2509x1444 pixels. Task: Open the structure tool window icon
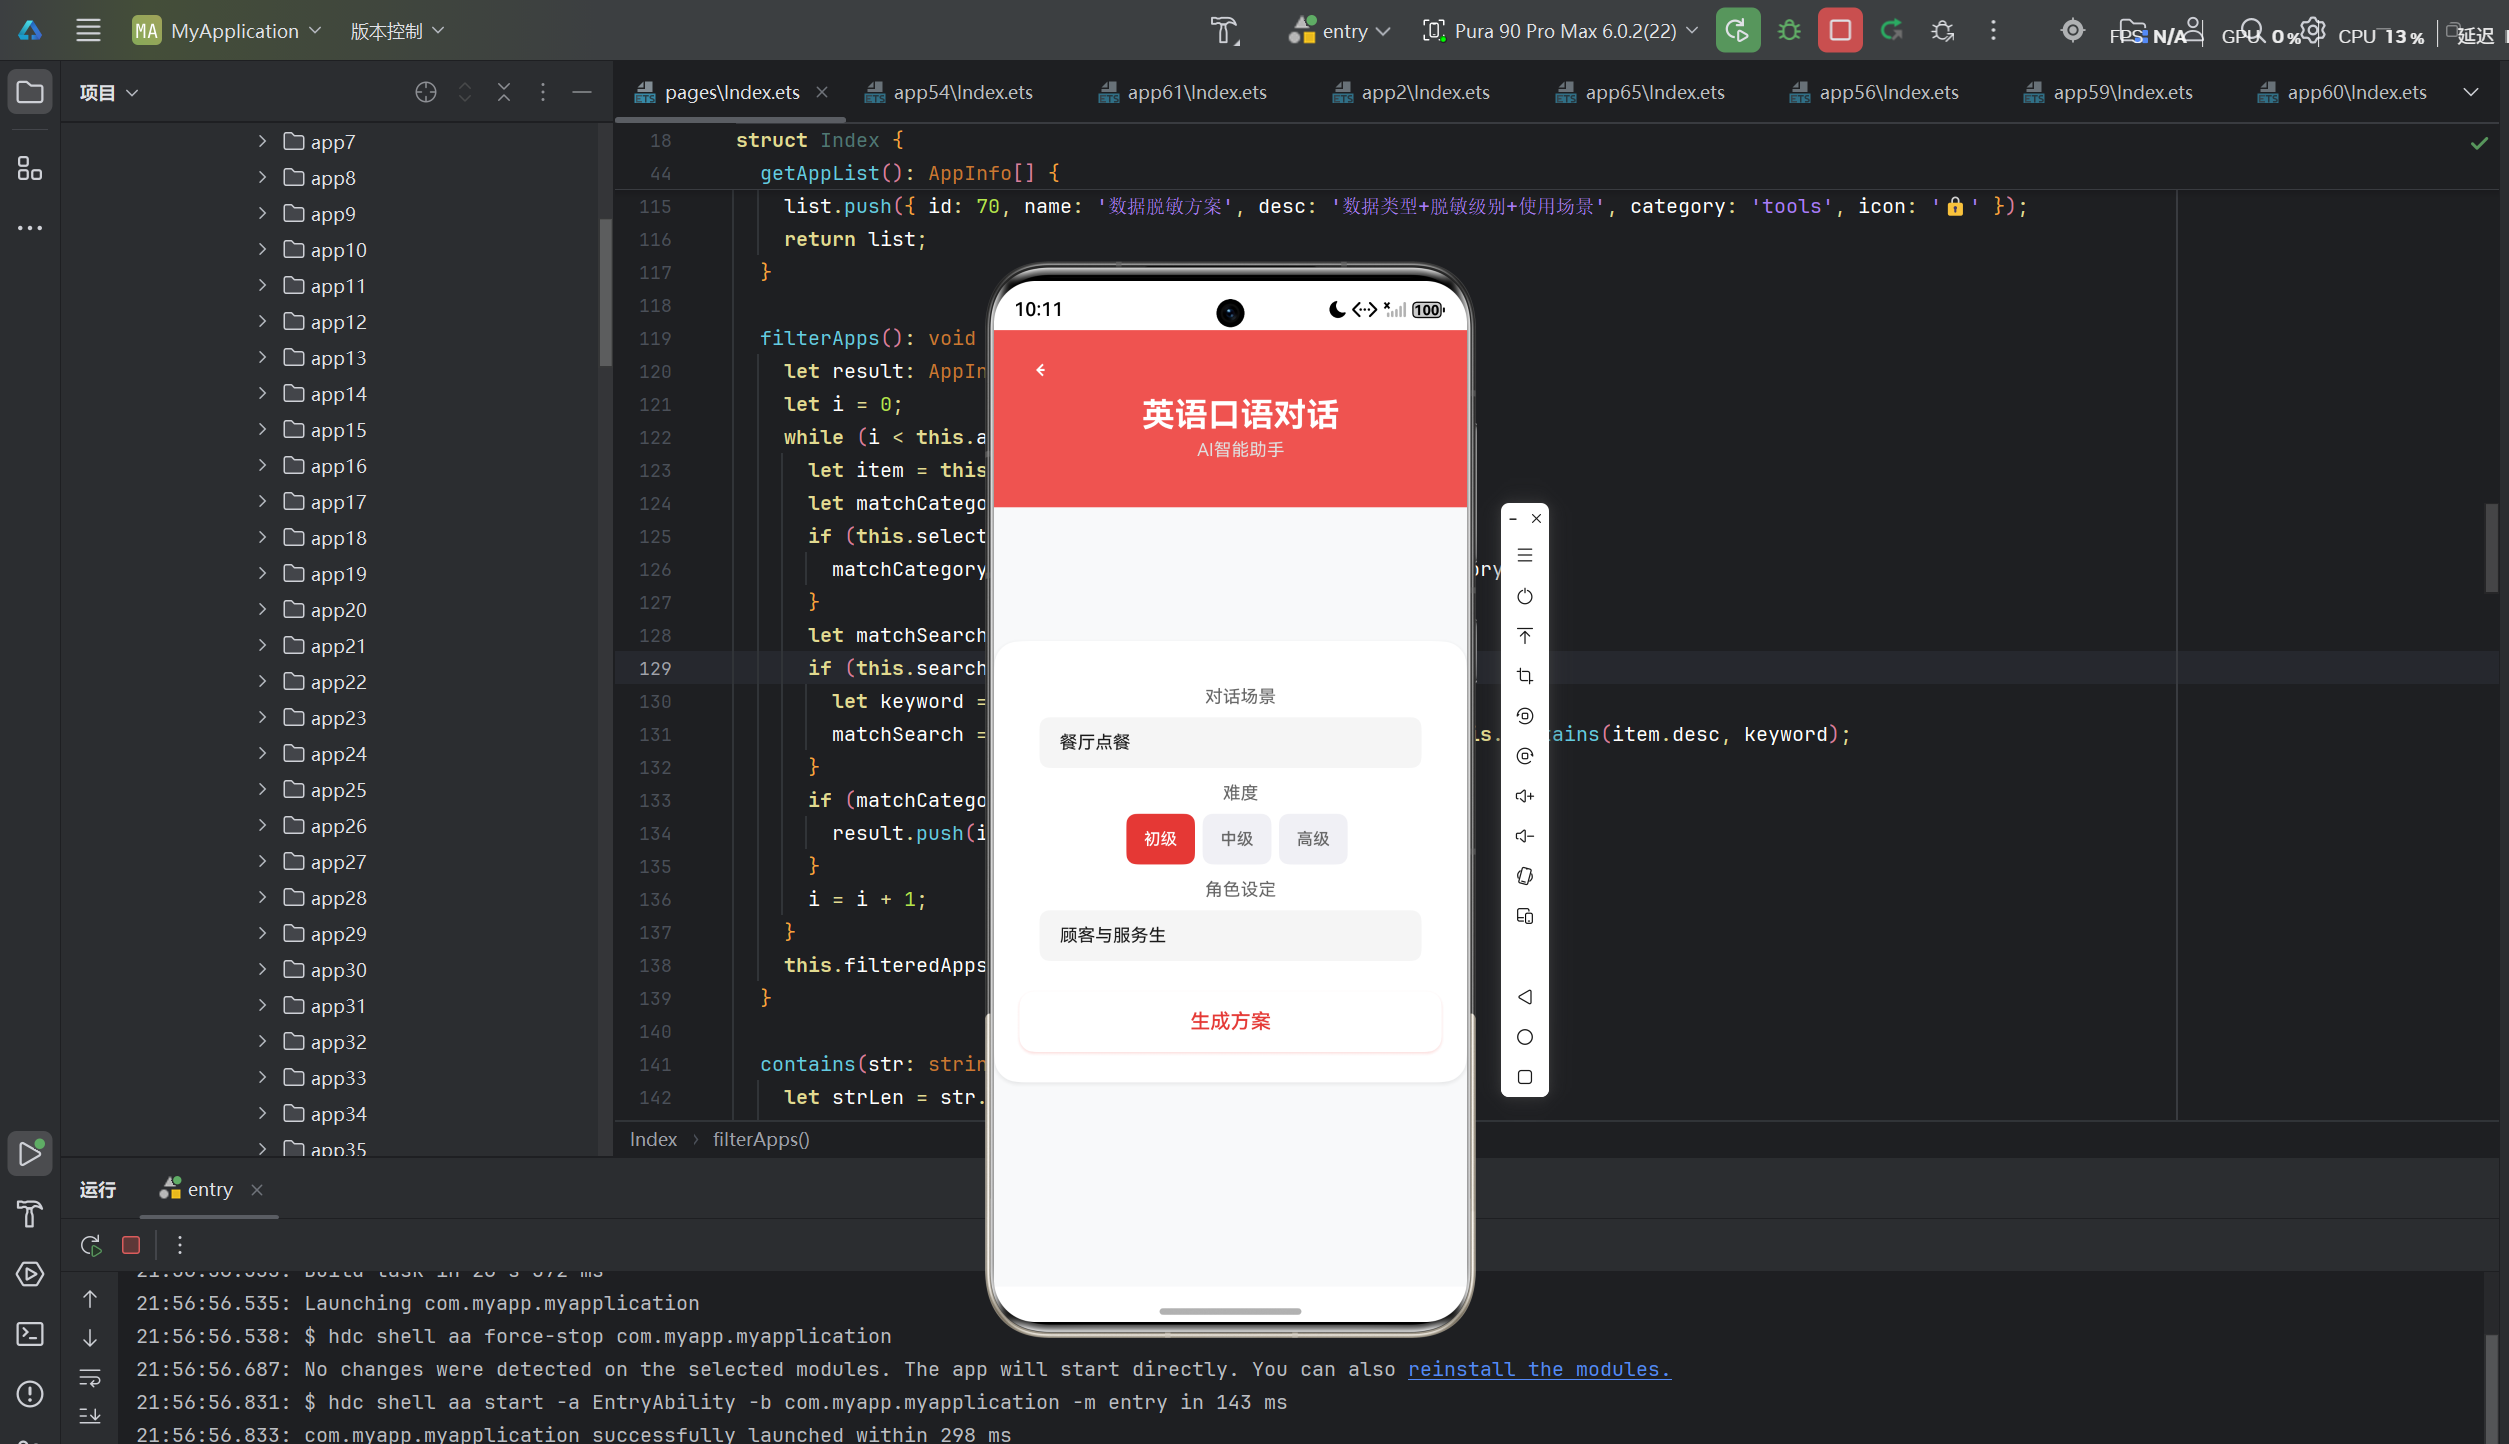tap(30, 168)
